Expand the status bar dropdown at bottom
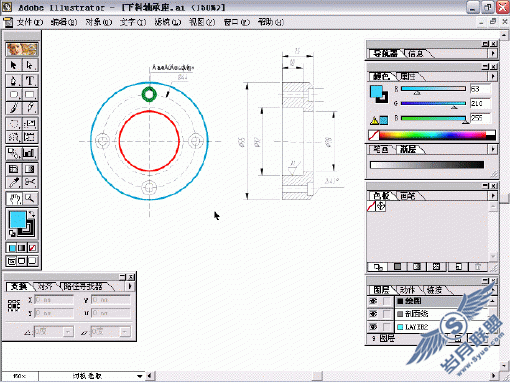510x383 pixels. coord(140,376)
